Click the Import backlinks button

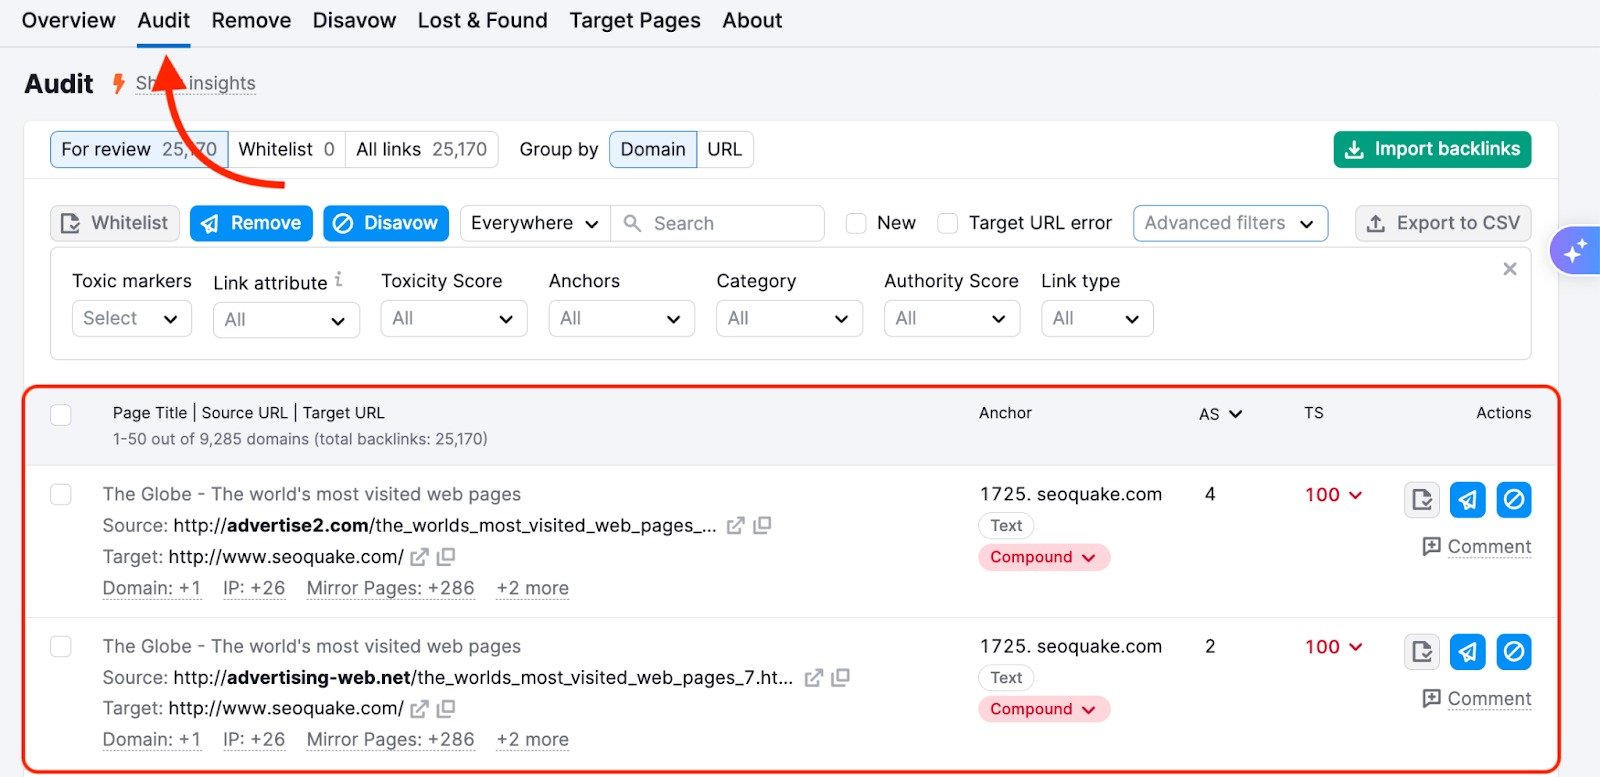[1431, 149]
